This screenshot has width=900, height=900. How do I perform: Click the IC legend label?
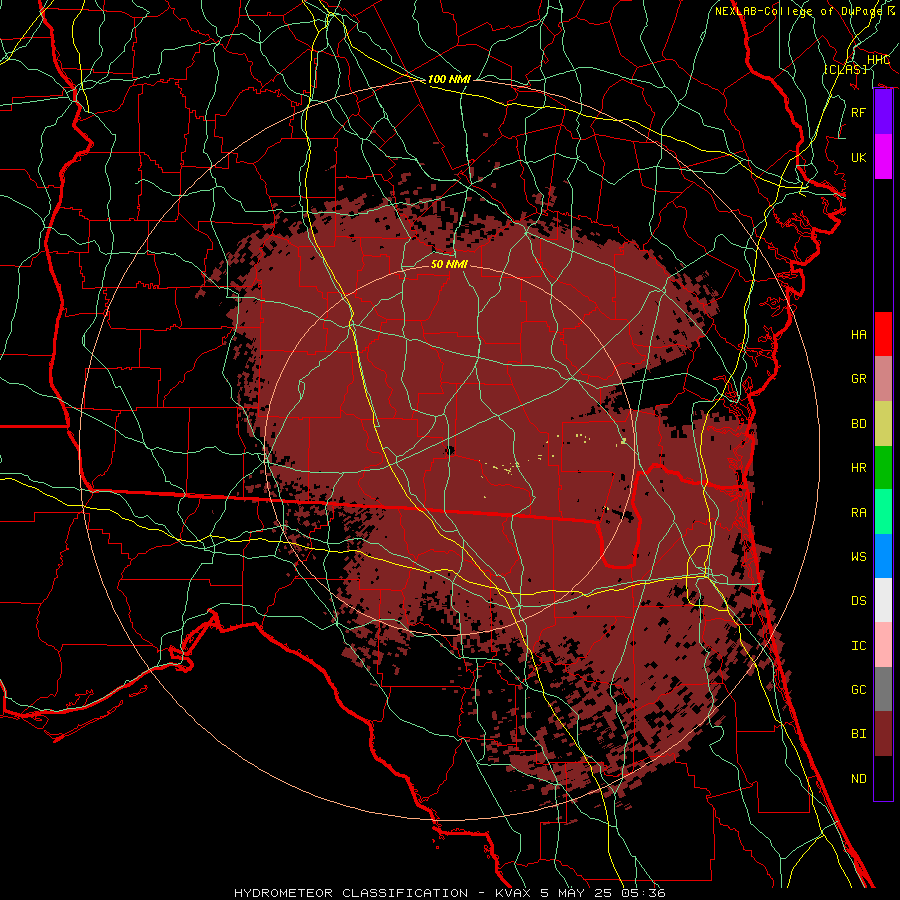pyautogui.click(x=859, y=645)
